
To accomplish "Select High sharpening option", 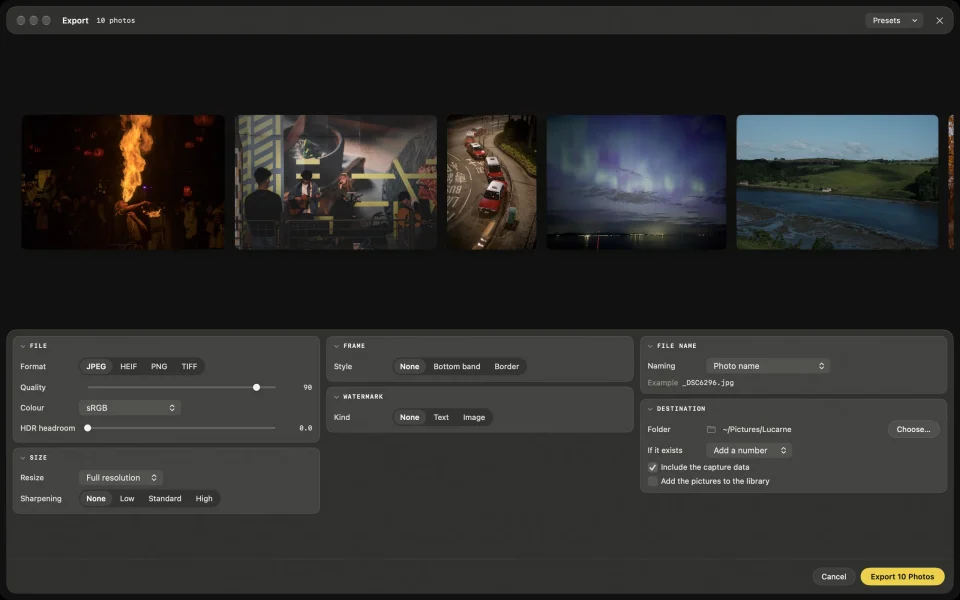I will point(204,498).
